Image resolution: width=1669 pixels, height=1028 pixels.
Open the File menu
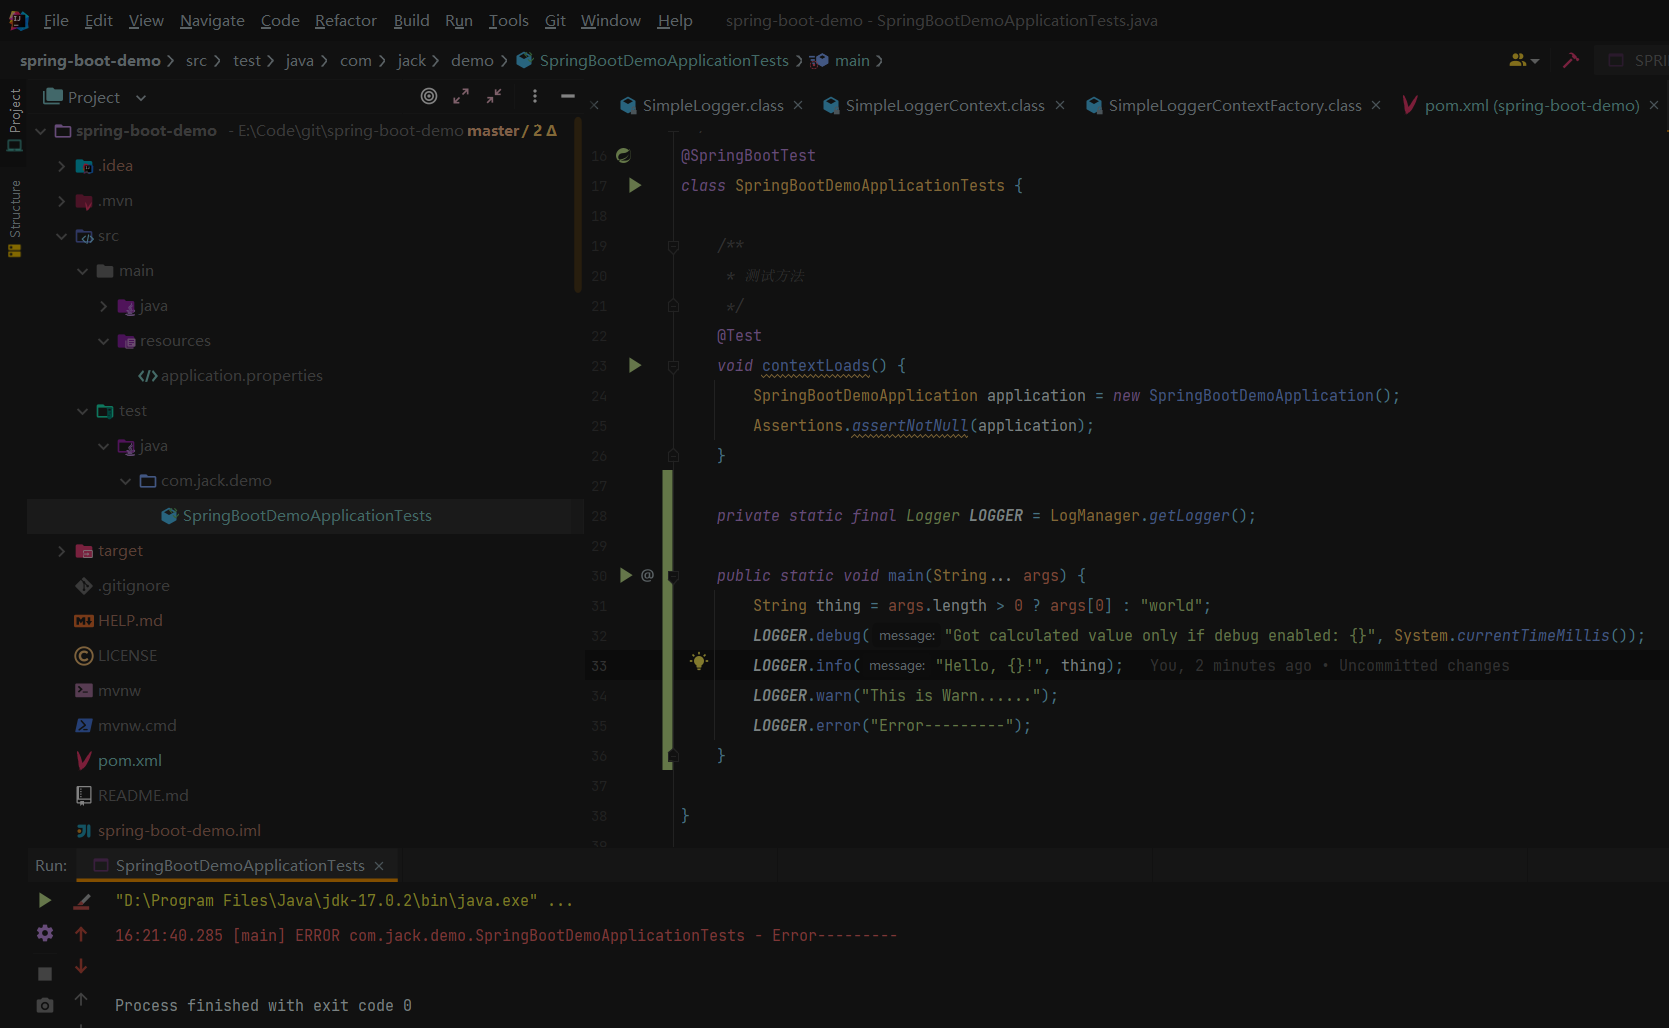coord(56,20)
